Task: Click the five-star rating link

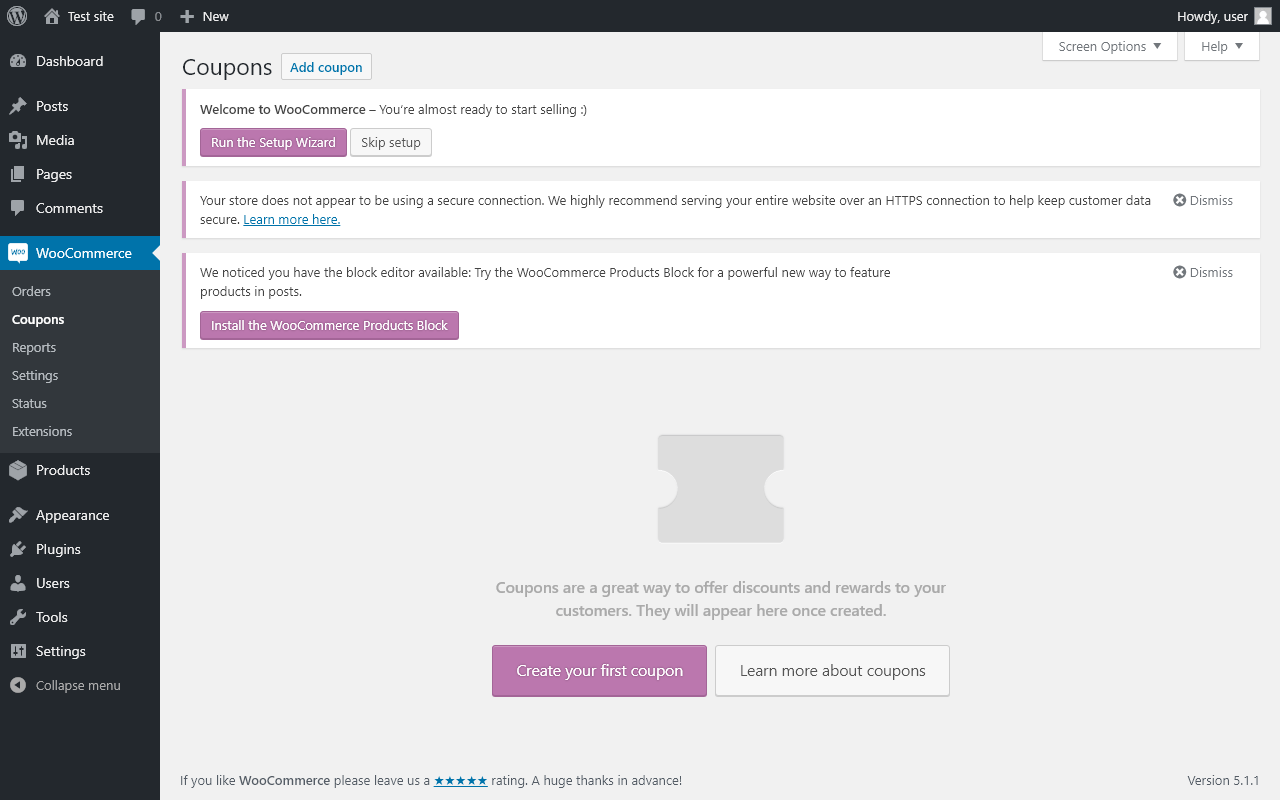Action: click(x=461, y=780)
